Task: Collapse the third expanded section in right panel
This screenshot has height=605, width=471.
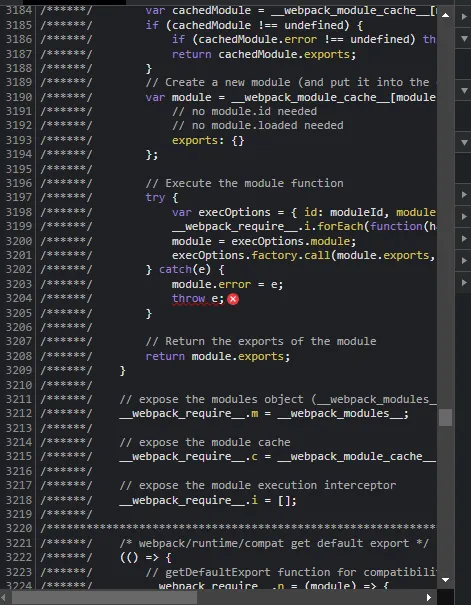Action: [464, 143]
